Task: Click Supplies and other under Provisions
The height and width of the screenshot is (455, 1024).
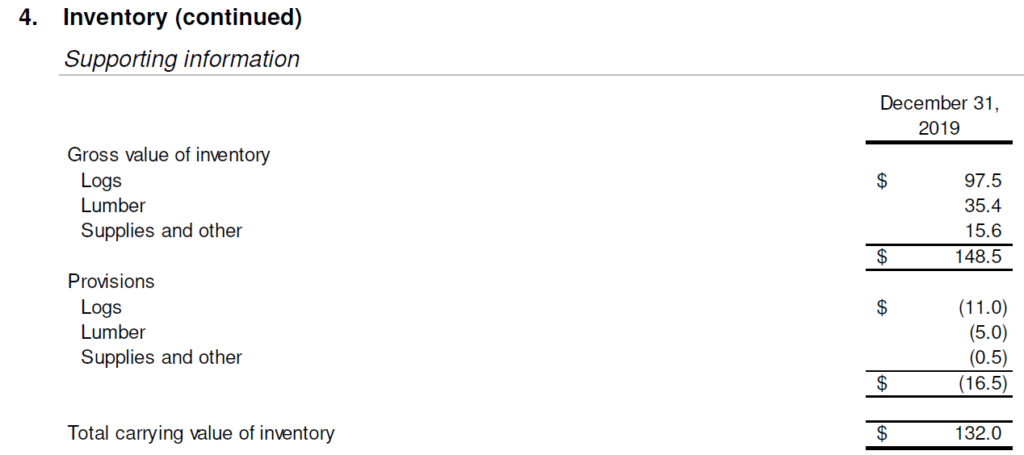Action: [x=161, y=357]
